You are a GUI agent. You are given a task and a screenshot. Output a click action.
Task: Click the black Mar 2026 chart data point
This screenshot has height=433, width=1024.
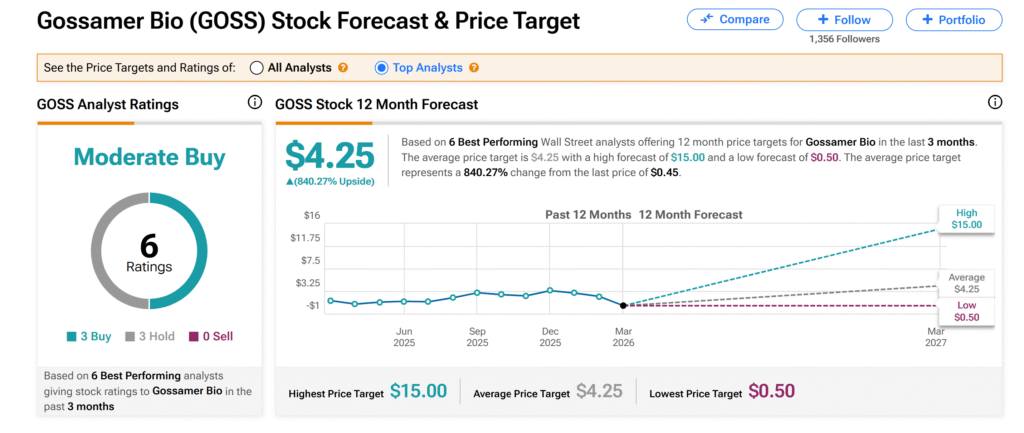pyautogui.click(x=623, y=305)
